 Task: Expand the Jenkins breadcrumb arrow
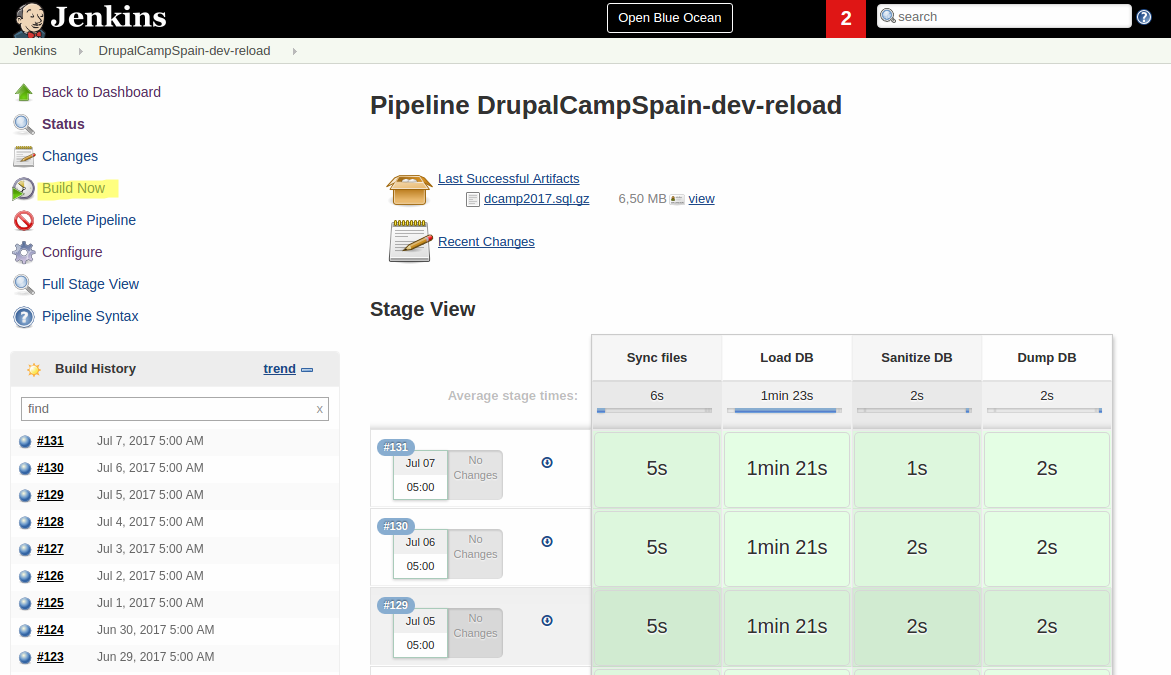coord(81,52)
